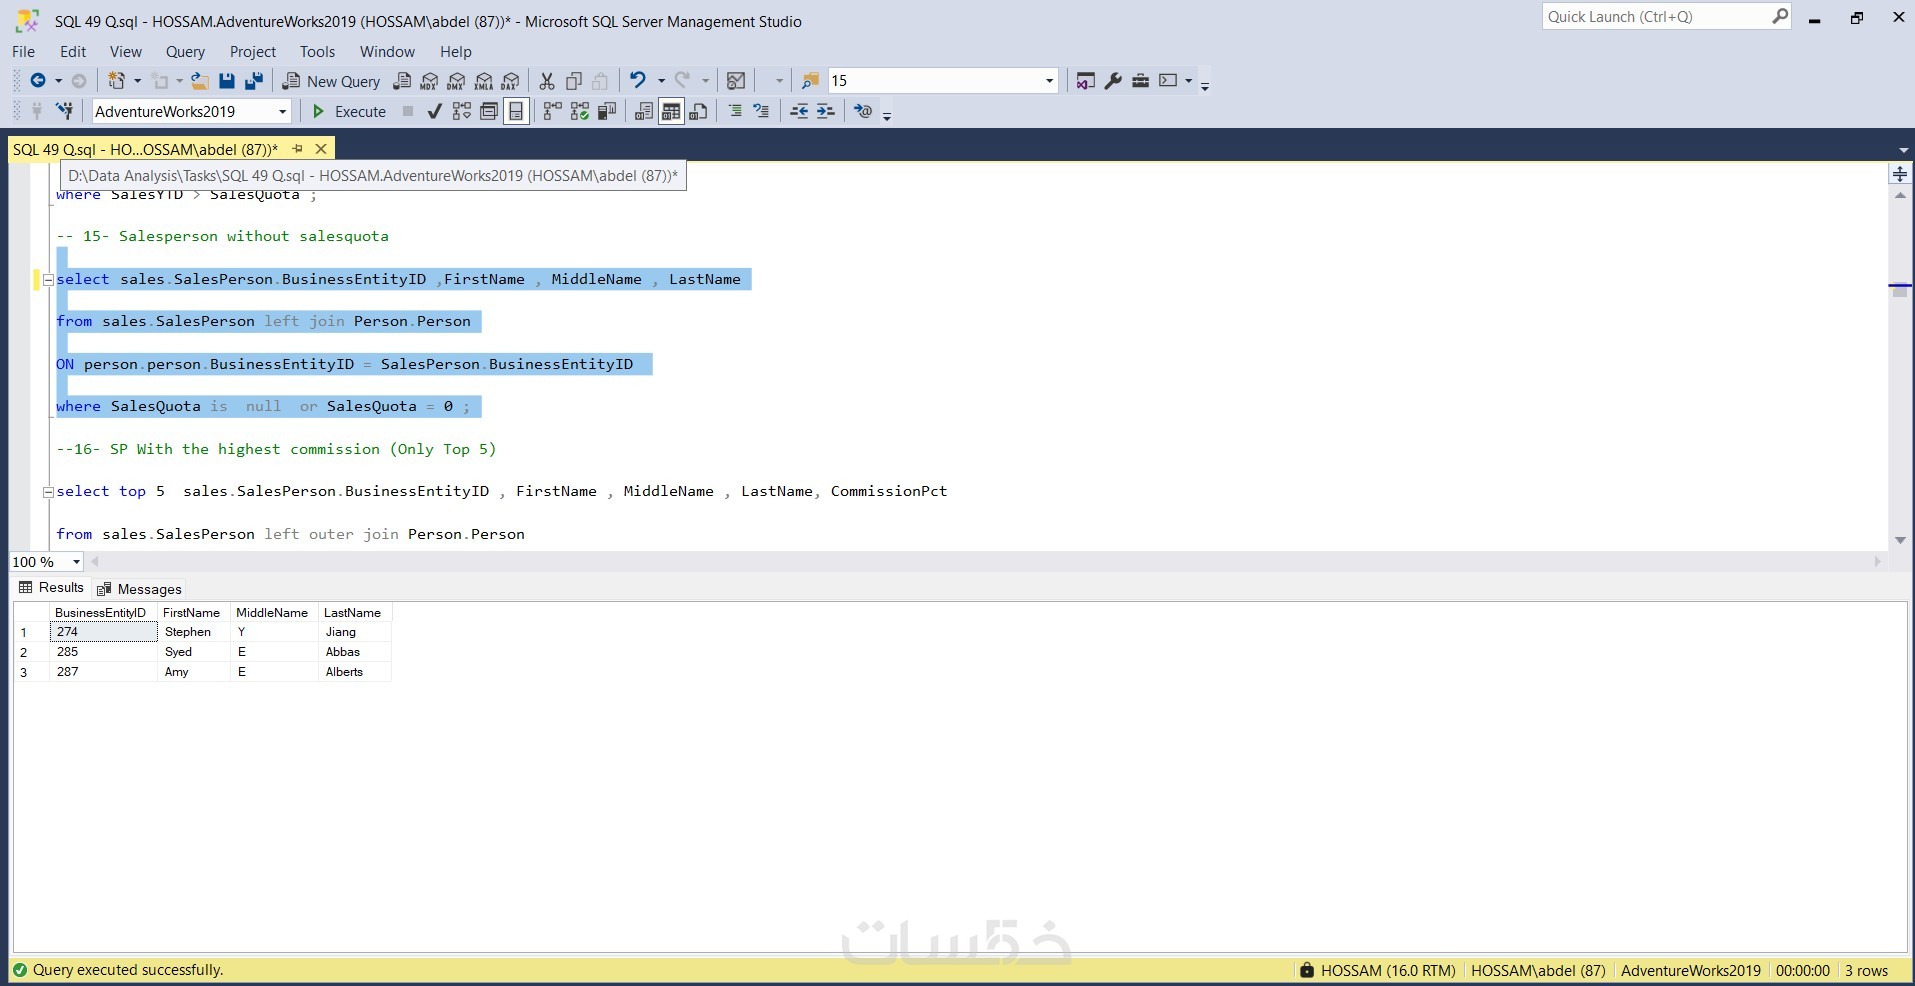Create a new DMX query
This screenshot has height=986, width=1915.
pyautogui.click(x=456, y=81)
